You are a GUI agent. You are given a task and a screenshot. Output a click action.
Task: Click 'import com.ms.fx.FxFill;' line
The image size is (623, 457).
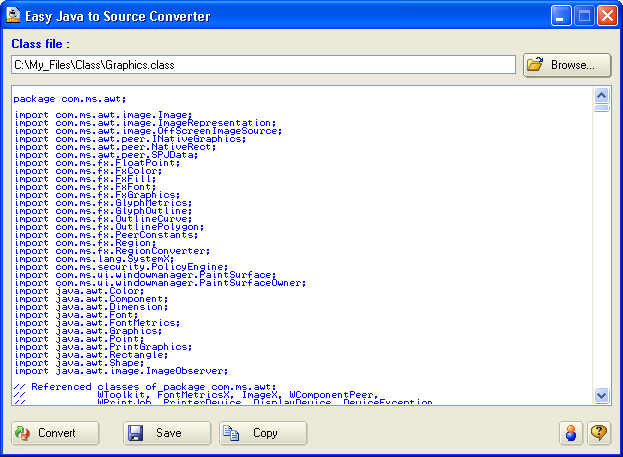pyautogui.click(x=85, y=179)
